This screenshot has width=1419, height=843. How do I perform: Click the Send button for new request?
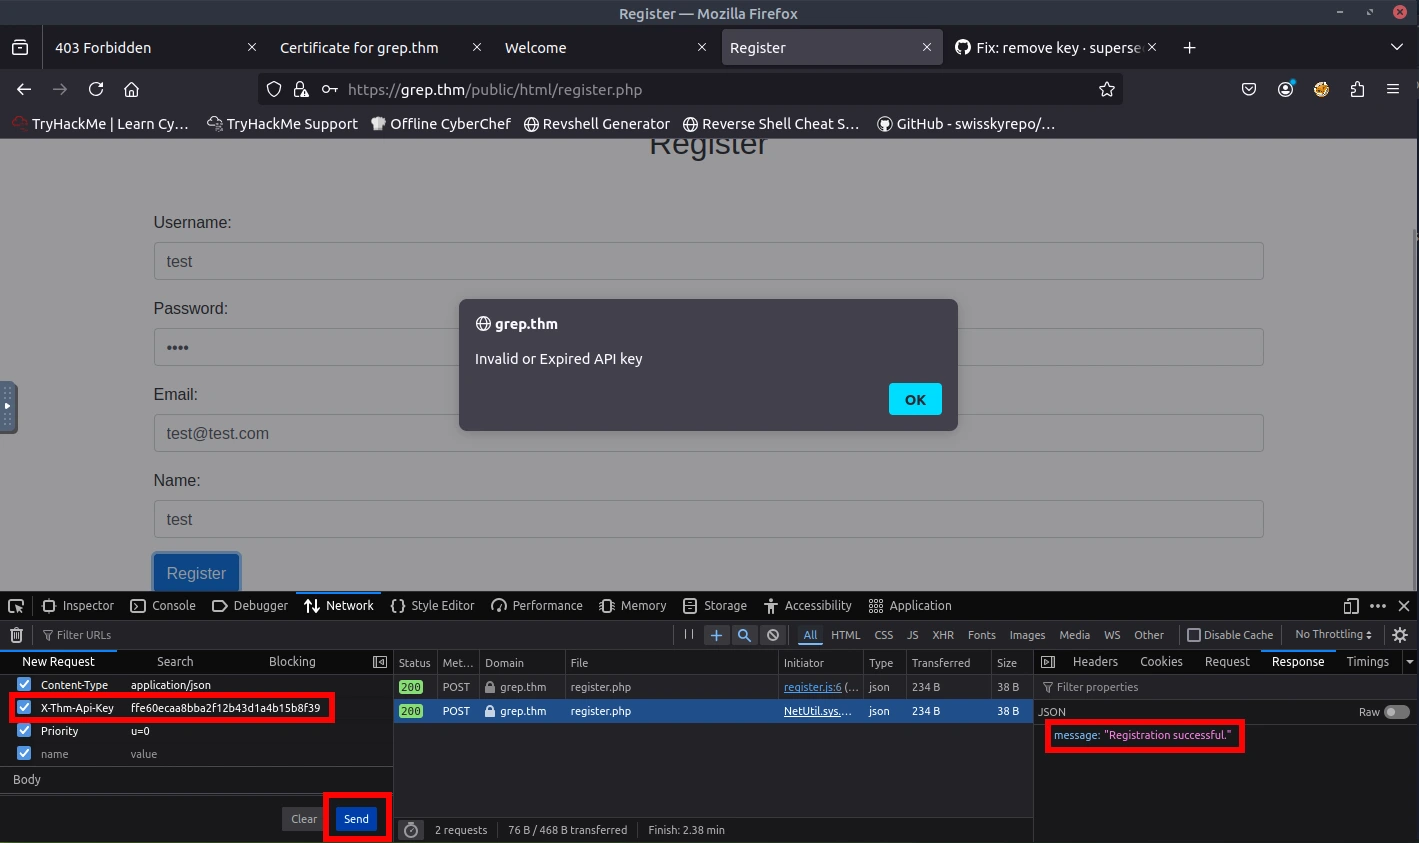click(x=357, y=819)
